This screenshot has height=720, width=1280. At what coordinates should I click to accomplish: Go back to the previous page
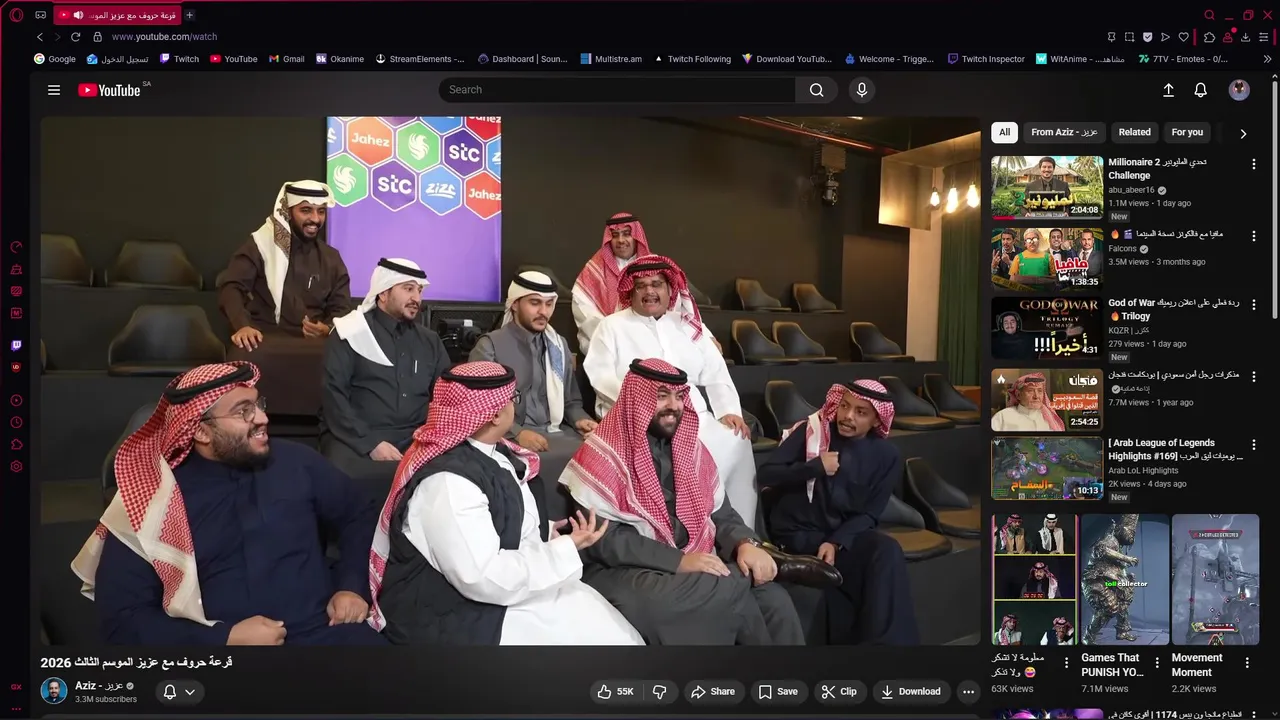(x=40, y=37)
